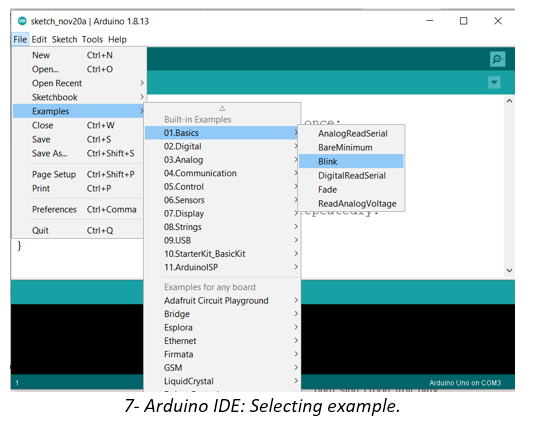Click the Arduino logo in title bar
Screen dimensions: 553x442
pos(22,21)
